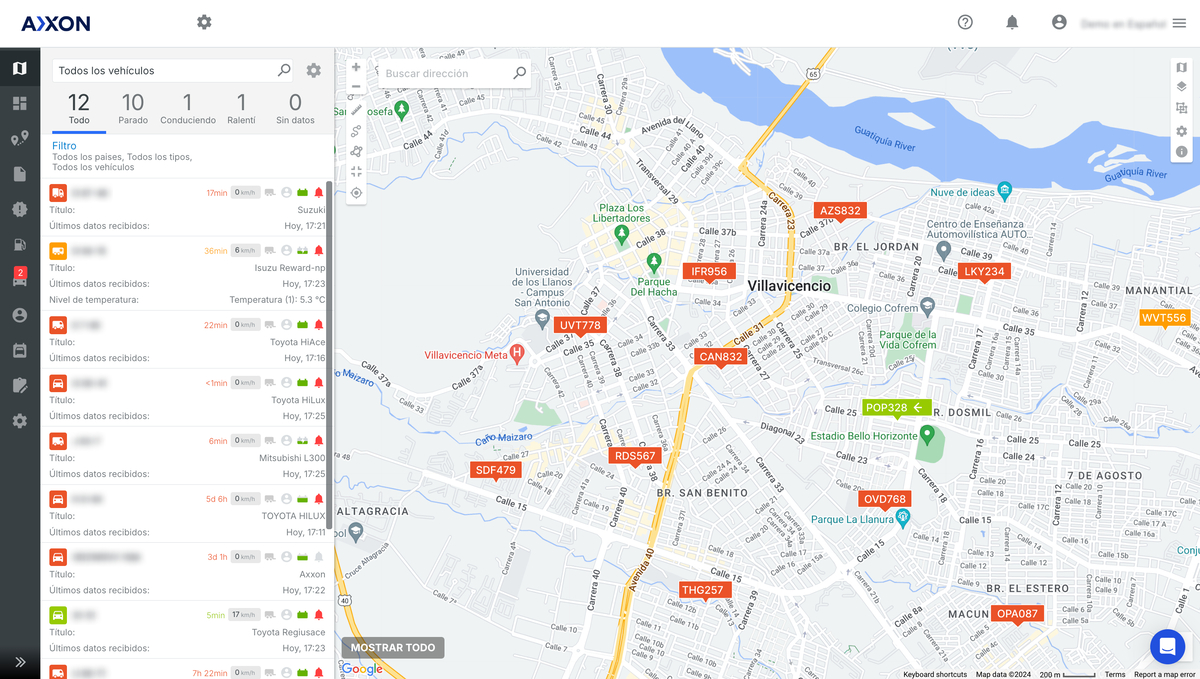Open vehicle sidebar icon with red 2 badge
Image resolution: width=1200 pixels, height=679 pixels.
click(20, 279)
